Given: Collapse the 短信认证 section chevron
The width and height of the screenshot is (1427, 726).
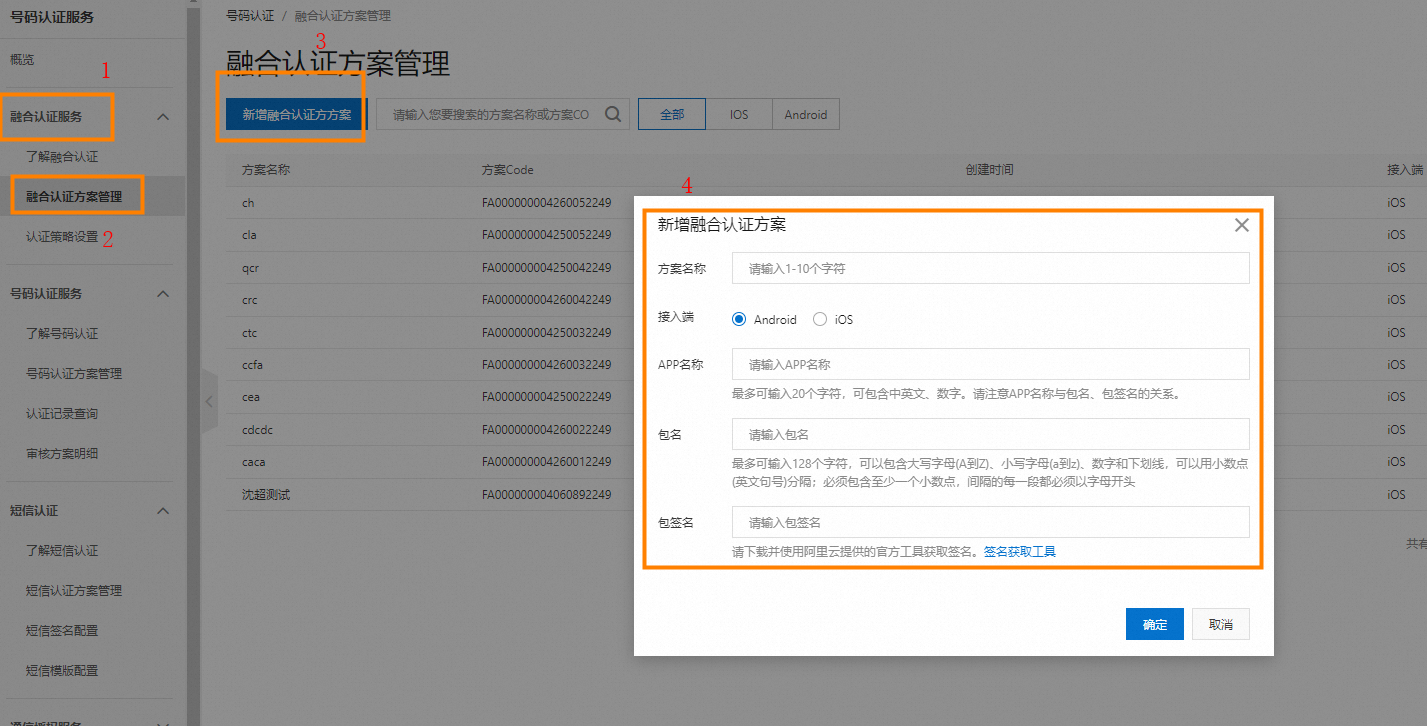Looking at the screenshot, I should [x=164, y=511].
